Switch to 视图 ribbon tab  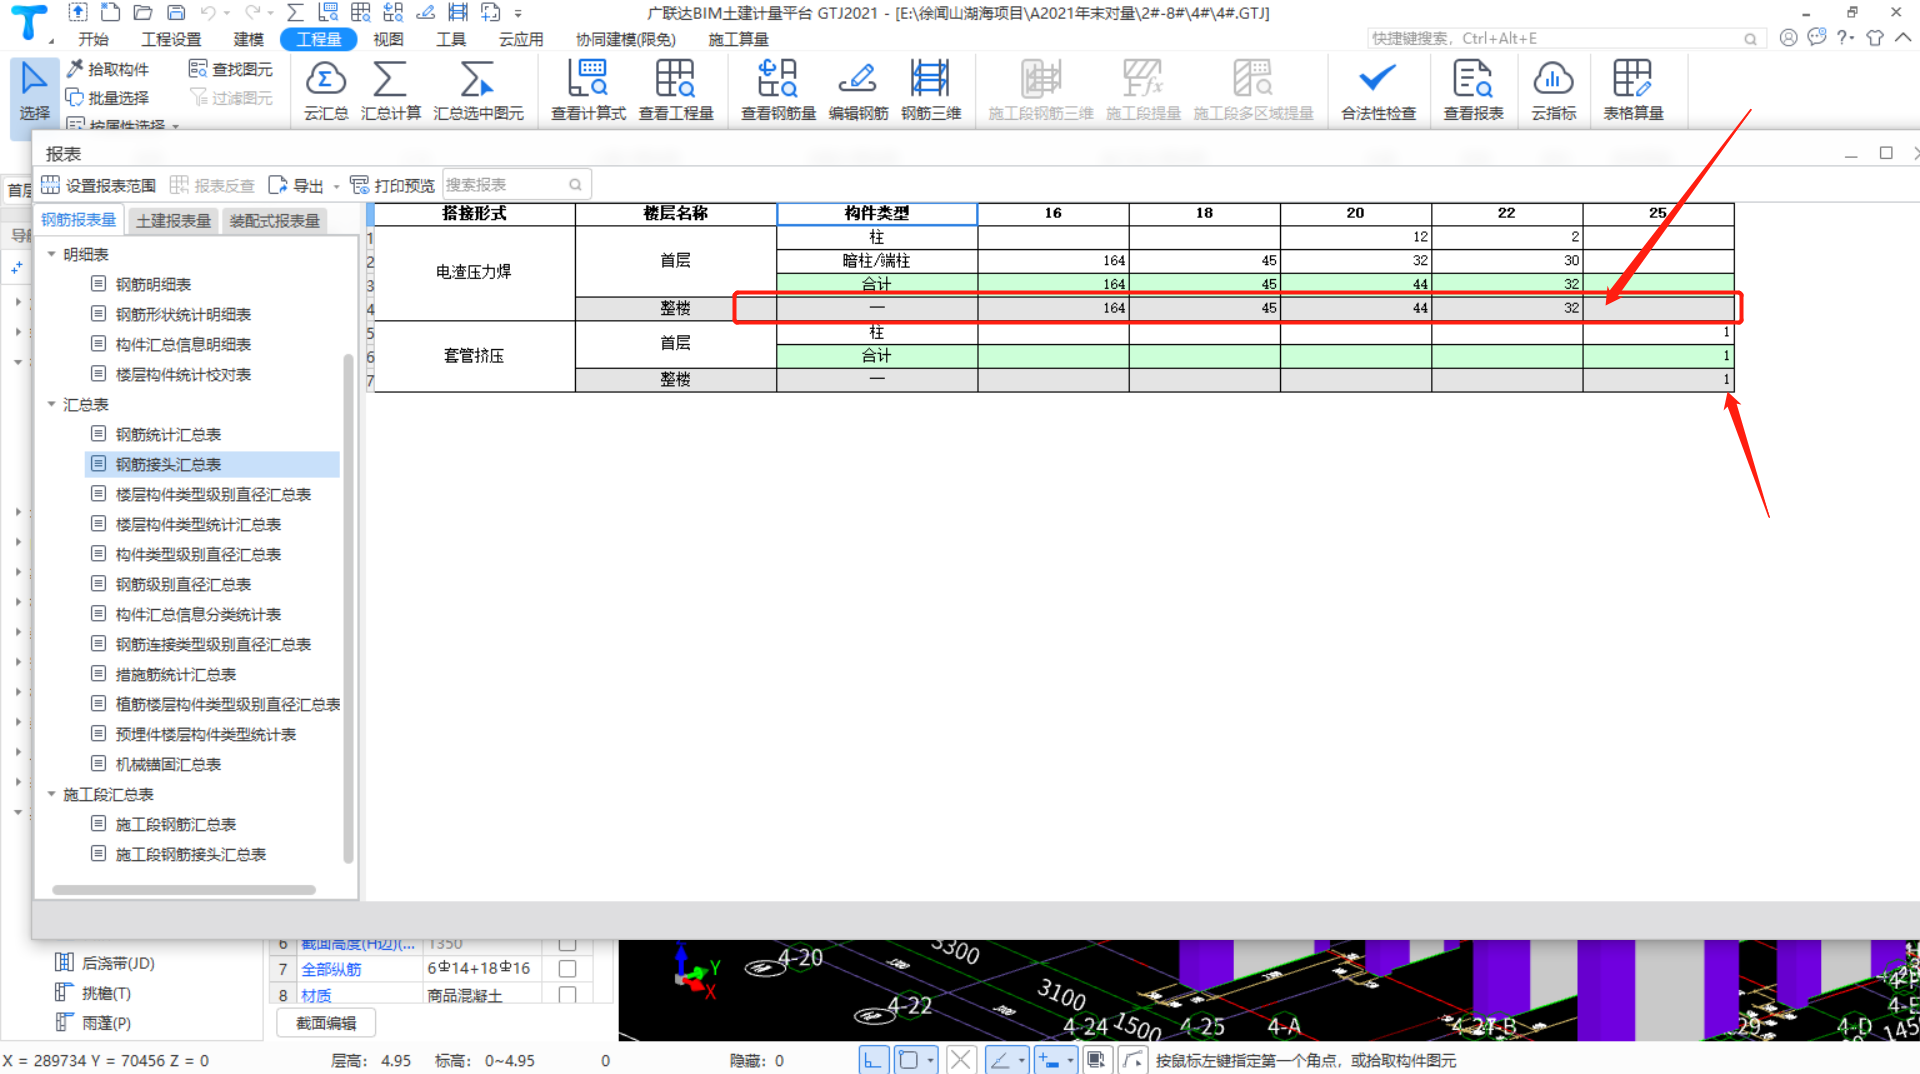point(388,39)
